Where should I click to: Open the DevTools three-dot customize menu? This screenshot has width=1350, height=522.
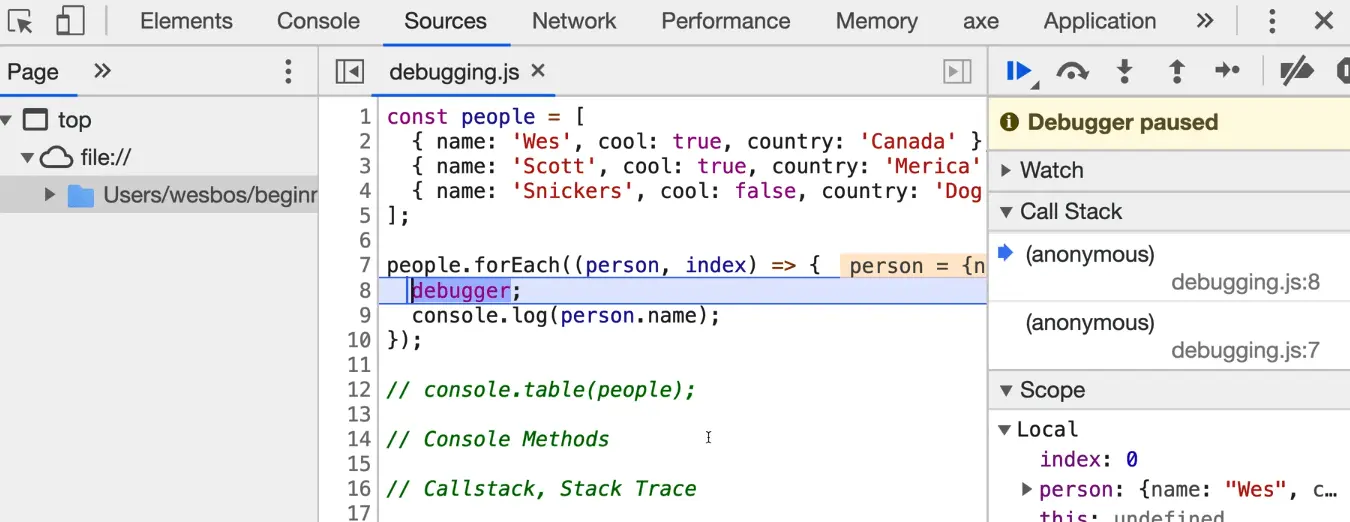[1272, 21]
